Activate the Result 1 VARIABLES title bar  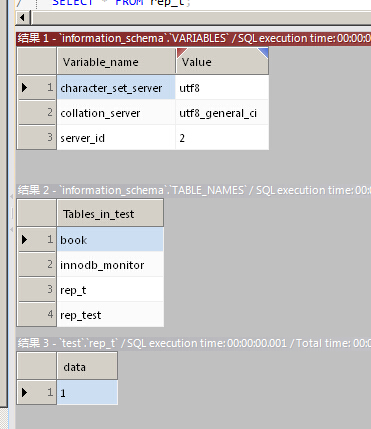193,38
